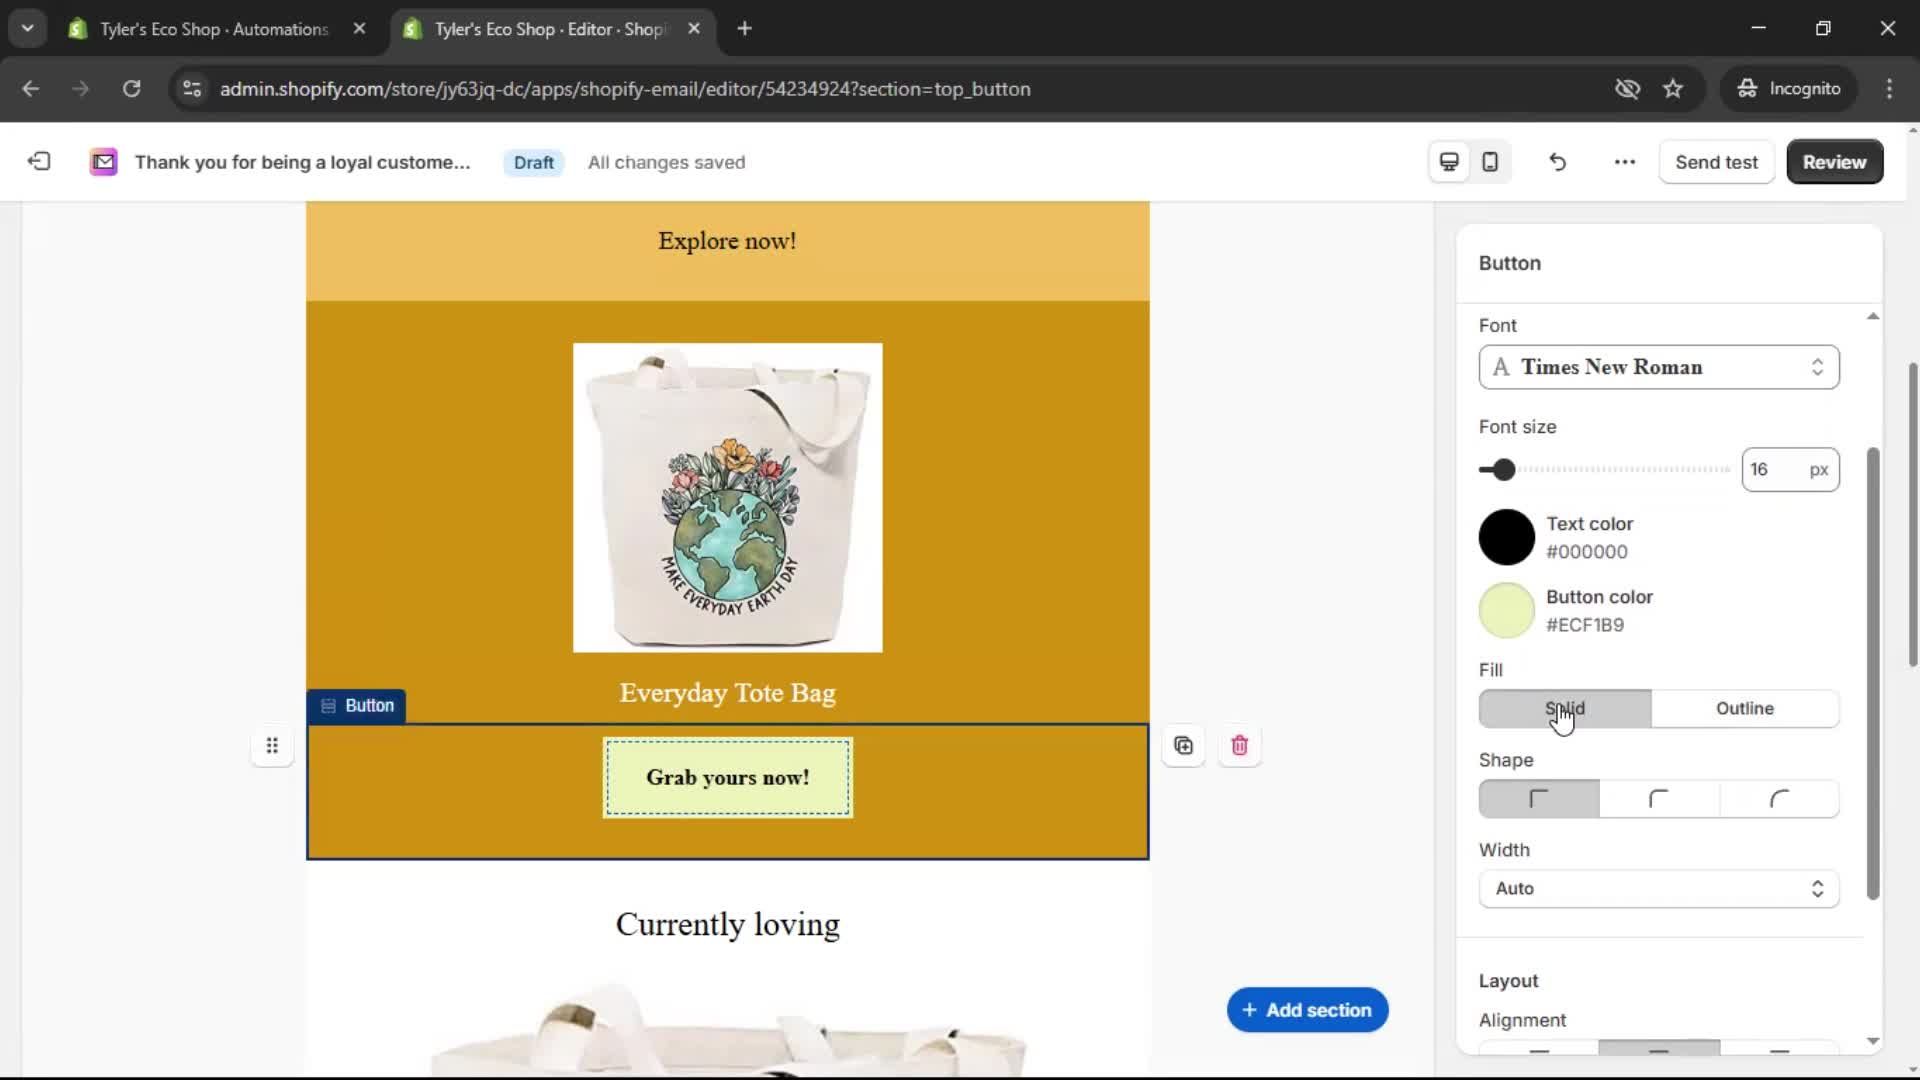This screenshot has width=1920, height=1080.
Task: Choose the fully rounded button shape
Action: click(x=1779, y=798)
